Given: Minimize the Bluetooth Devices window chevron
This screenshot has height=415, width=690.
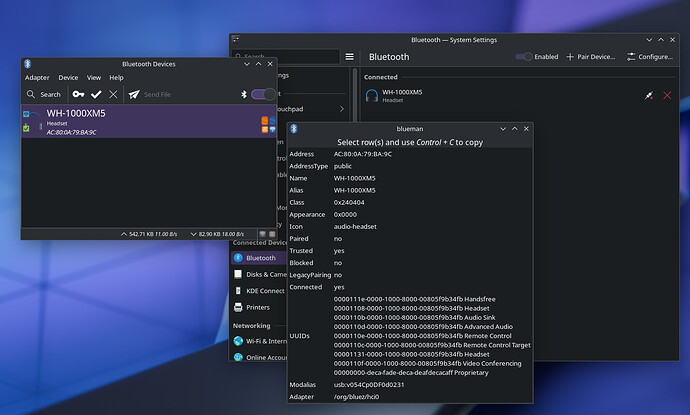Looking at the screenshot, I should (x=247, y=64).
